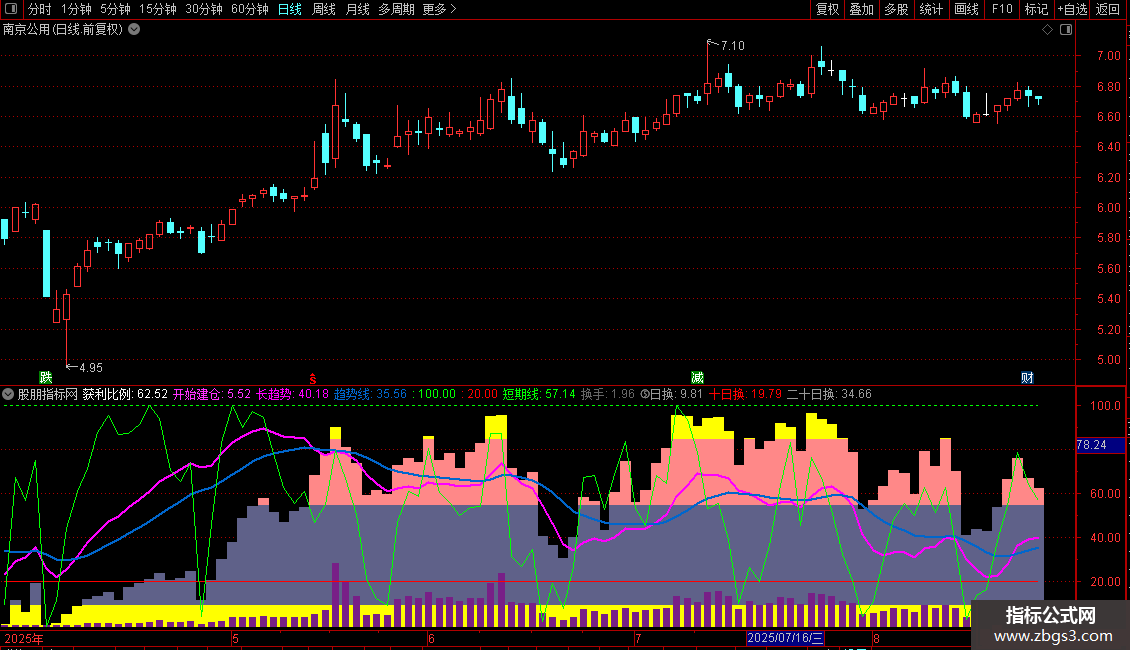Click the 获利比例 value label

tap(125, 394)
